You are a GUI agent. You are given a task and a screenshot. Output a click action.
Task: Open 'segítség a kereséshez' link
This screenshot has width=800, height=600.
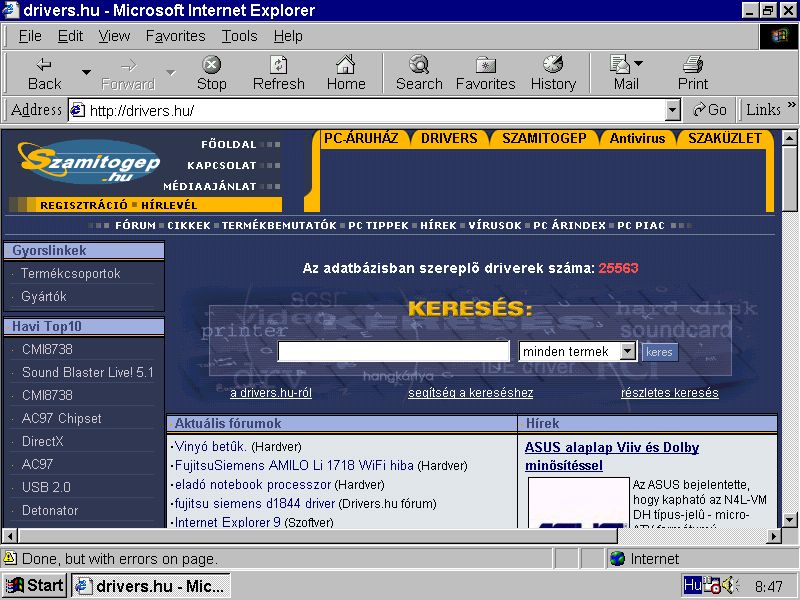[470, 393]
